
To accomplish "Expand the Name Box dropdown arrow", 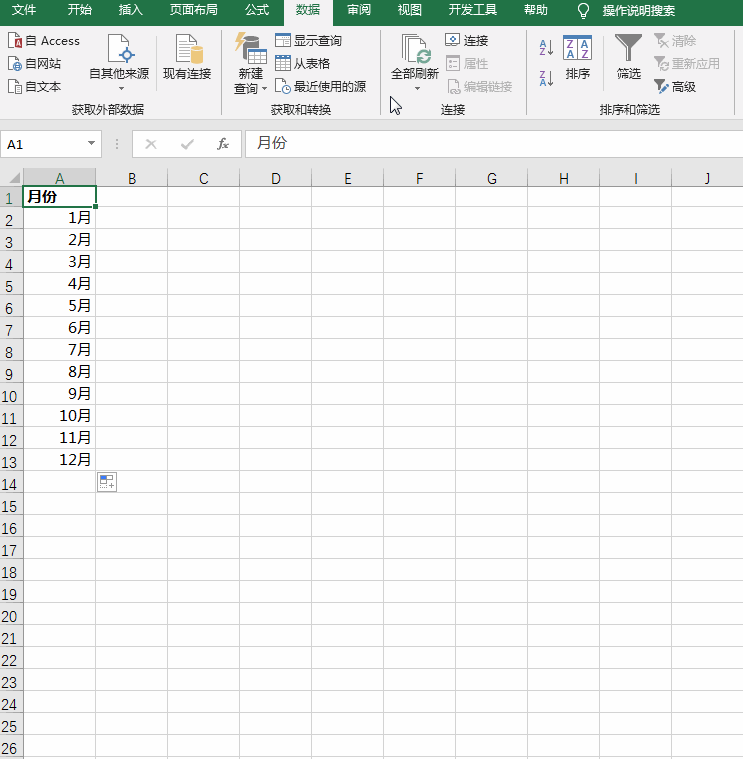I will 91,143.
